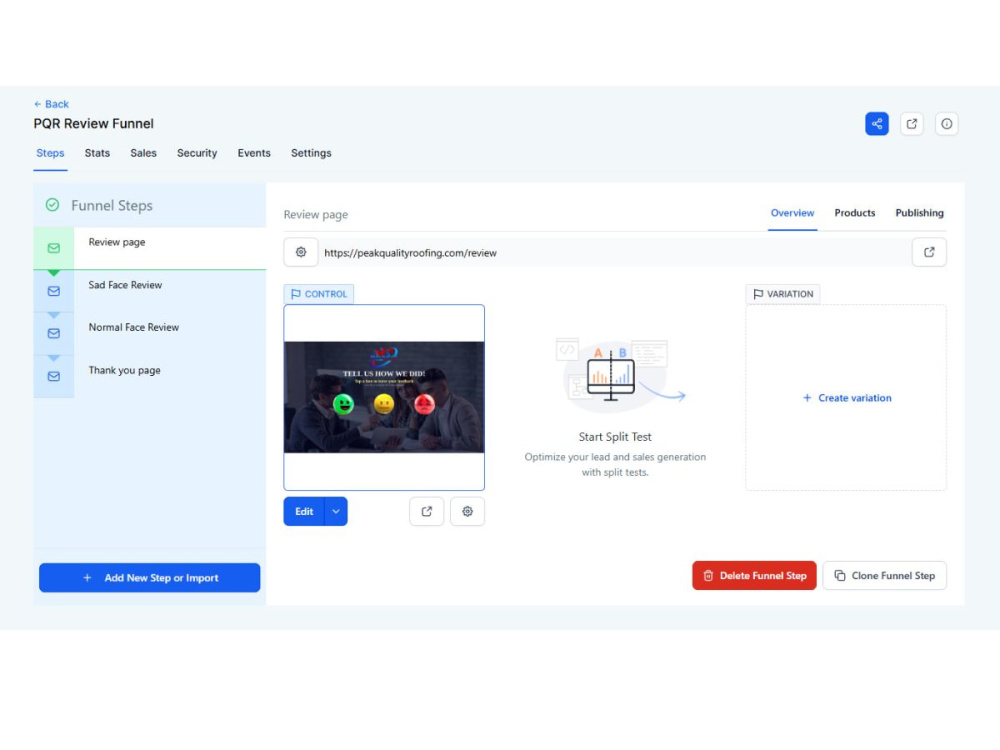Open control page settings gear icon
Viewport: 1000px width, 750px height.
[x=467, y=511]
